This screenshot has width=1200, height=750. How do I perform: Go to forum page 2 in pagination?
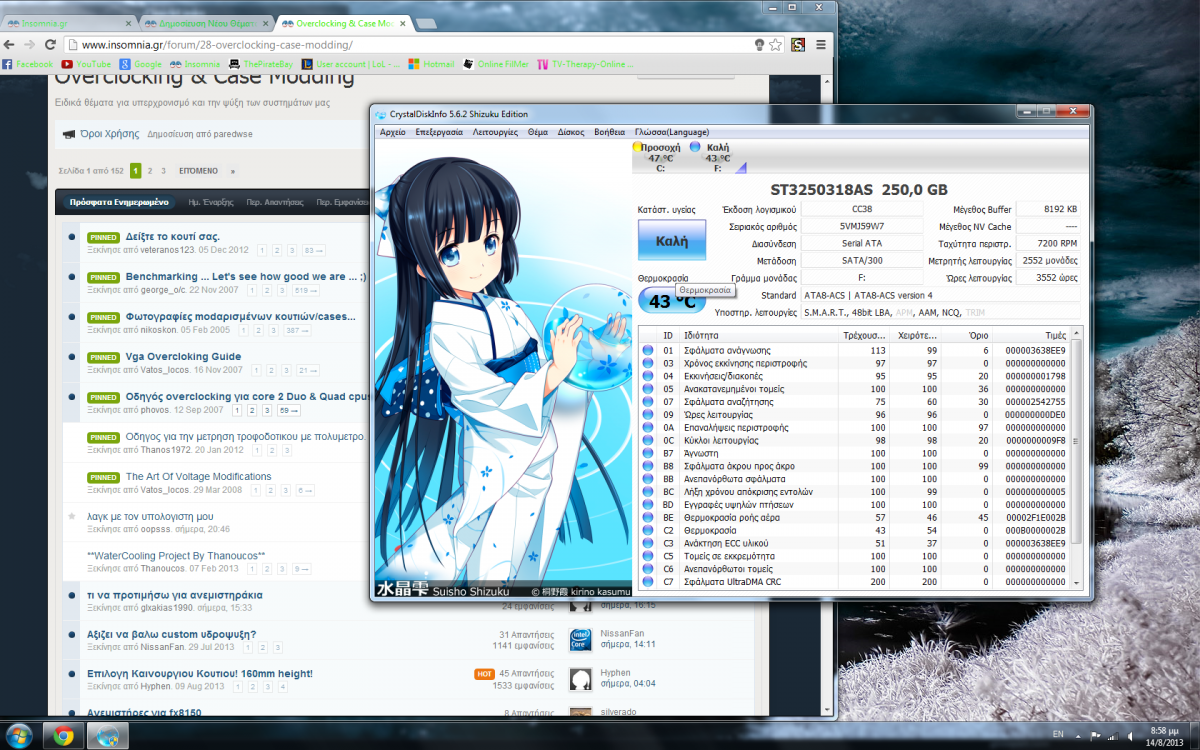(150, 171)
